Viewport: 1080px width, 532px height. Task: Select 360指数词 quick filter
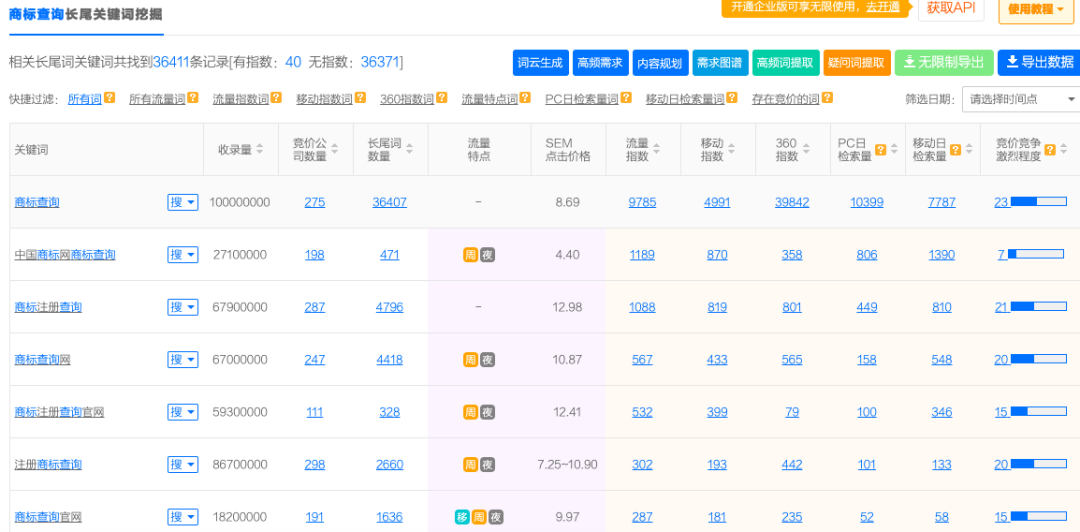pyautogui.click(x=407, y=99)
